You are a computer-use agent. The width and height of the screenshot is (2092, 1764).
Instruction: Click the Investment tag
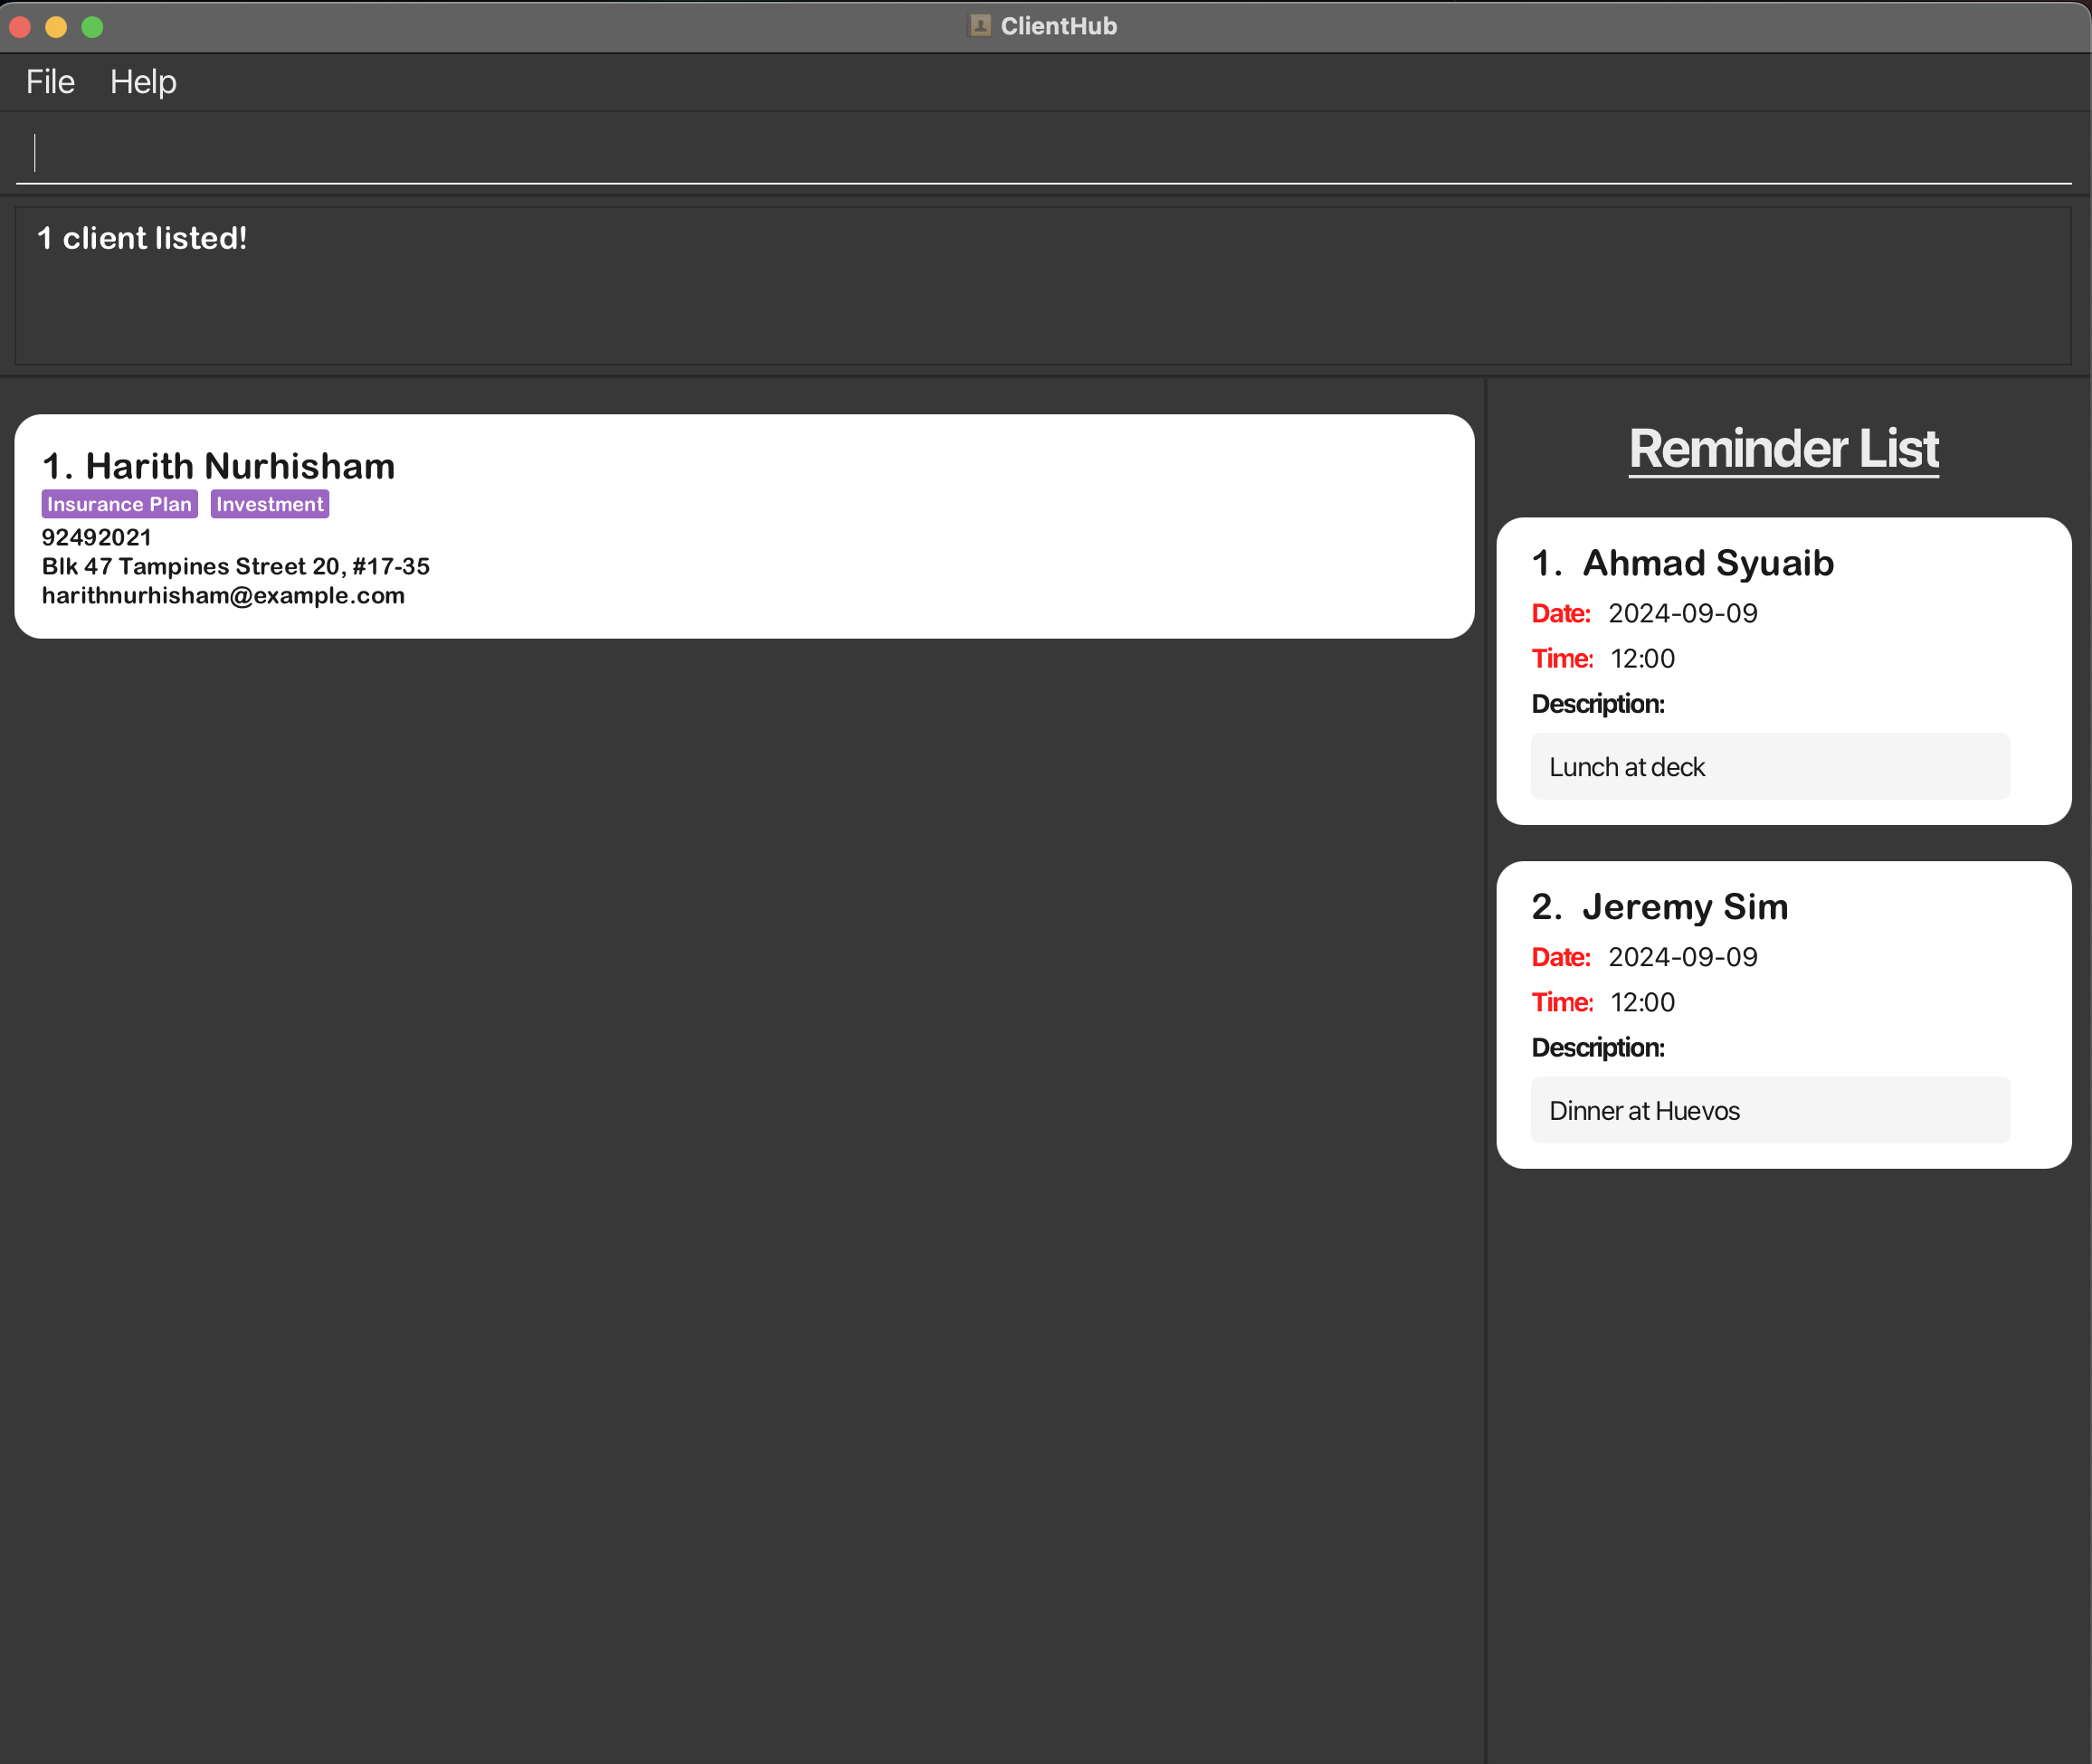(270, 504)
